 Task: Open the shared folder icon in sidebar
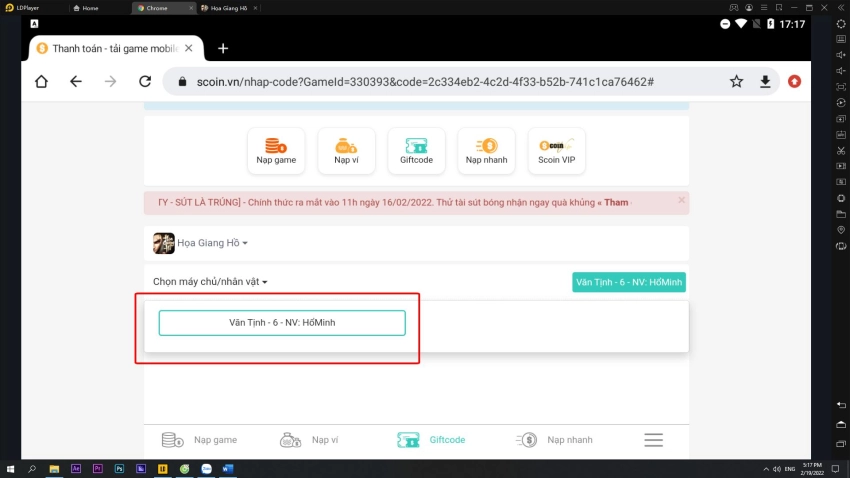click(841, 214)
